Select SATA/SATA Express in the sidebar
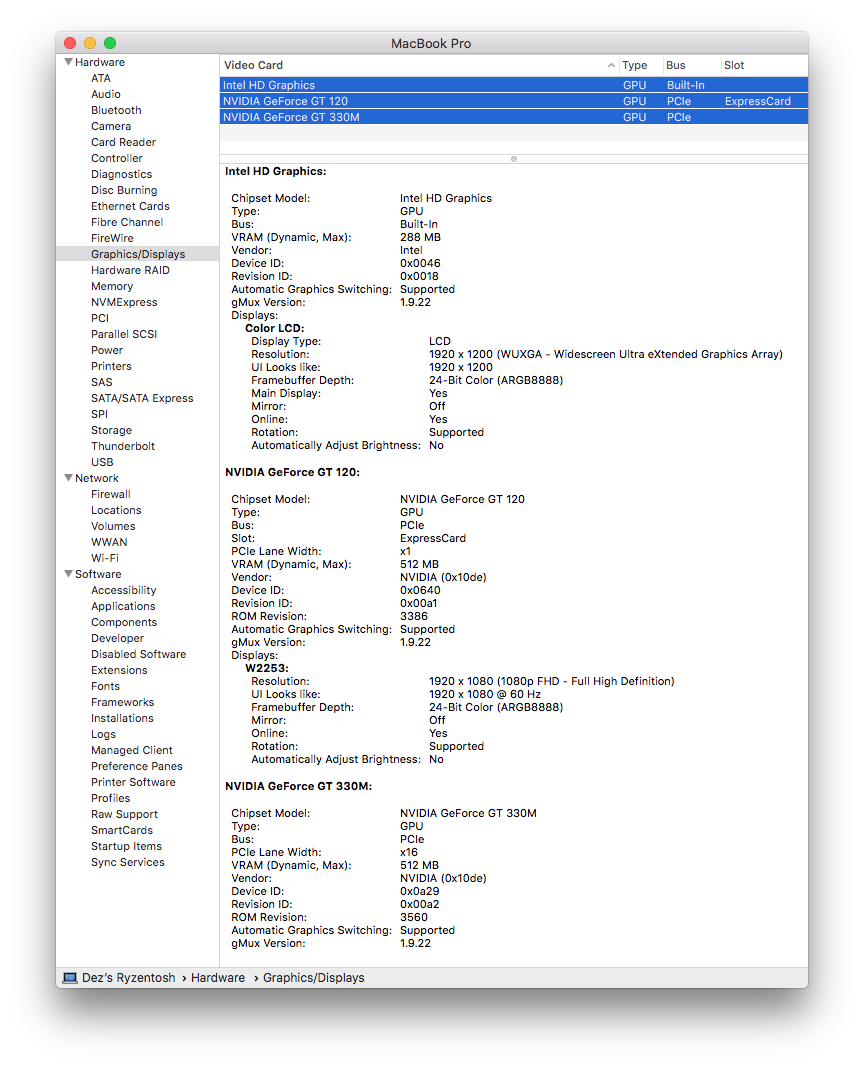Screen dimensions: 864x1068 142,398
